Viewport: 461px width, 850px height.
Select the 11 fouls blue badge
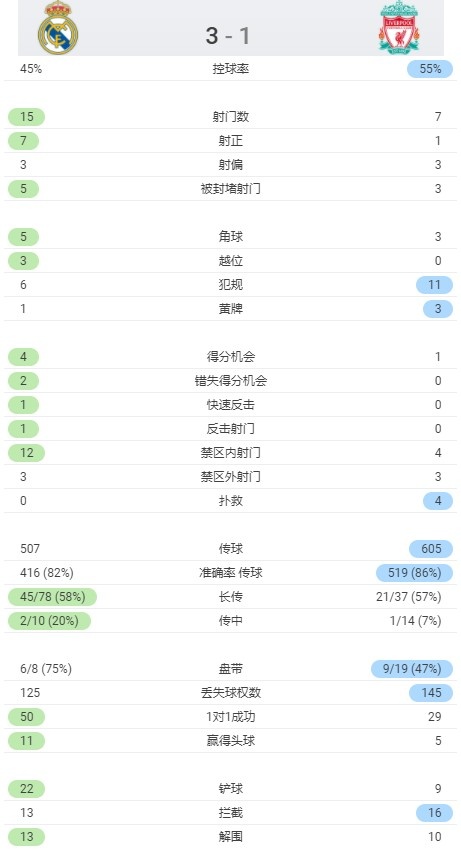coord(434,285)
